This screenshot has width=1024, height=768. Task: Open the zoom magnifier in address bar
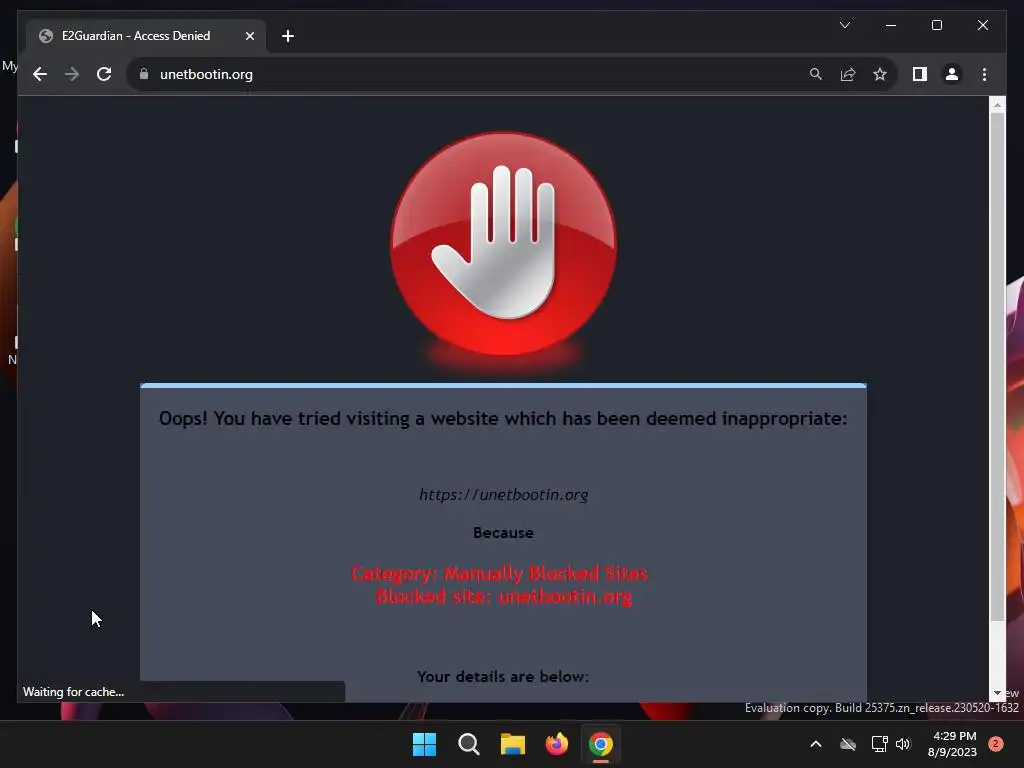(816, 74)
